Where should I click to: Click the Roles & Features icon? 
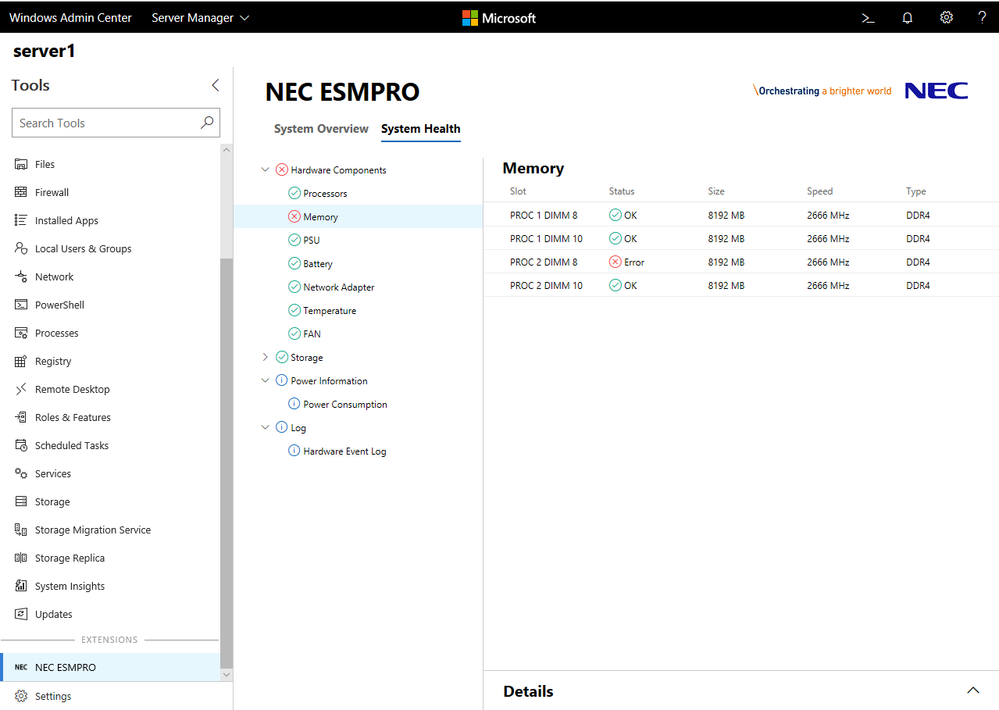(21, 417)
